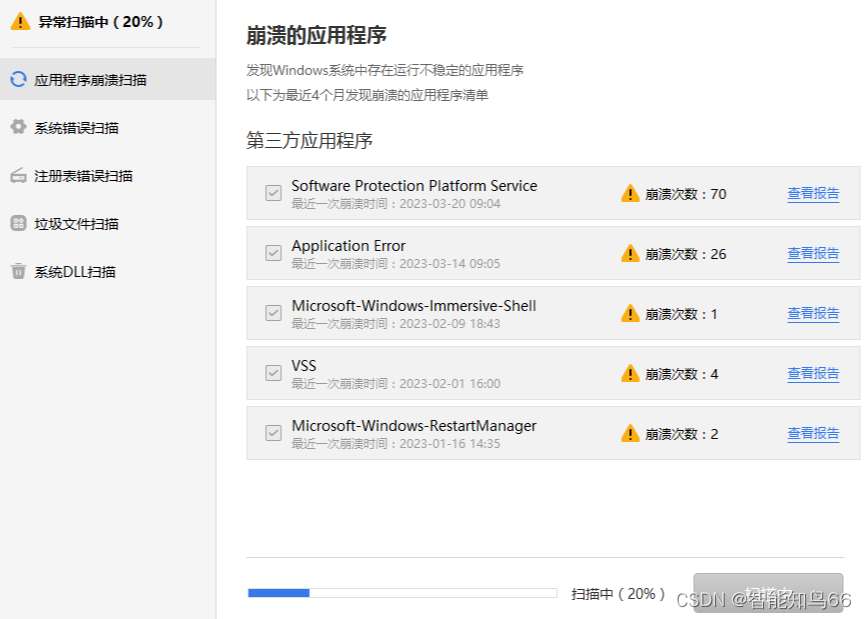Open 查看报告 for Microsoft-Windows-Immersive-Shell
This screenshot has width=867, height=619.
coord(813,314)
